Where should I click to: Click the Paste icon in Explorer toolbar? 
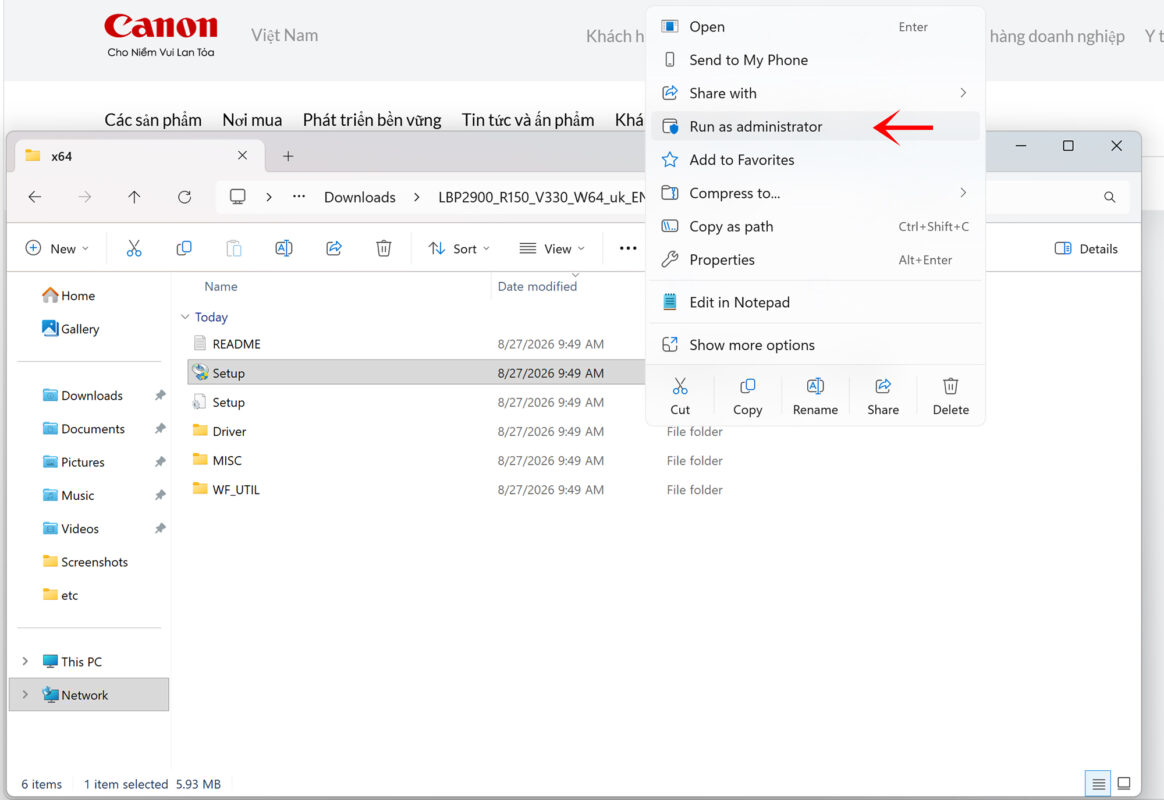click(234, 249)
